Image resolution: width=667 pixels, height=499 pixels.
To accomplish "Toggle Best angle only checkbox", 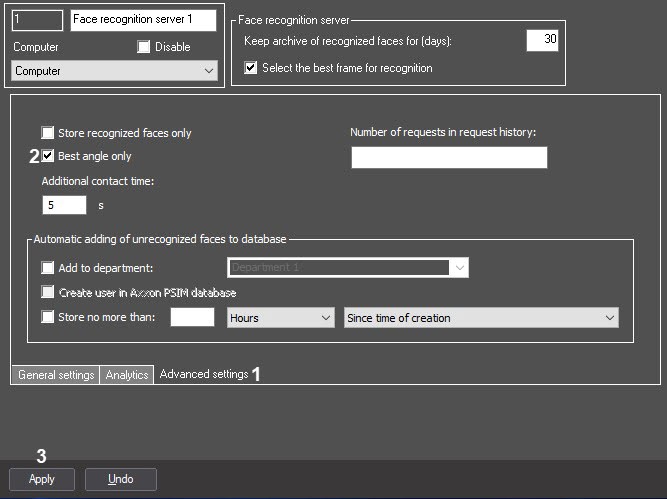I will tap(48, 156).
